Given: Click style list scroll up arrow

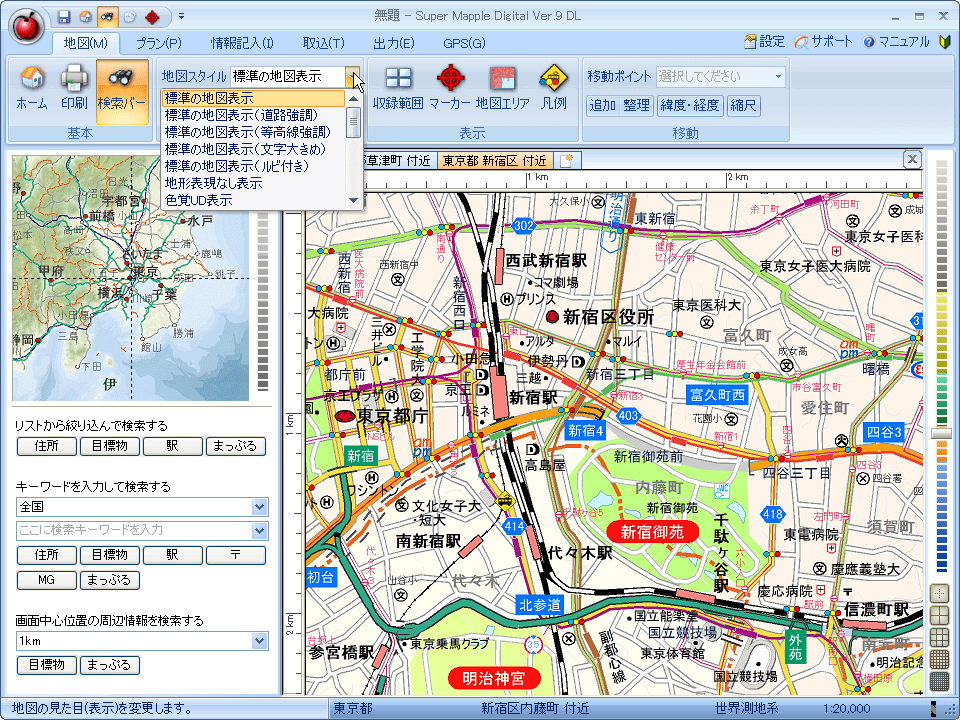Looking at the screenshot, I should tap(353, 98).
